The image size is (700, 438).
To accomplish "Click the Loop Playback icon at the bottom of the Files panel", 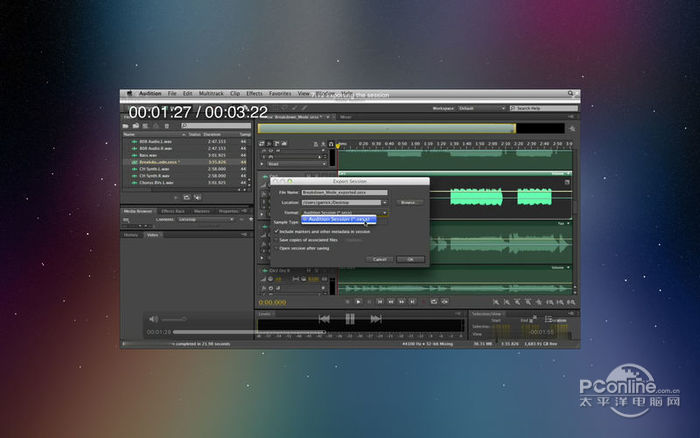I will click(187, 197).
